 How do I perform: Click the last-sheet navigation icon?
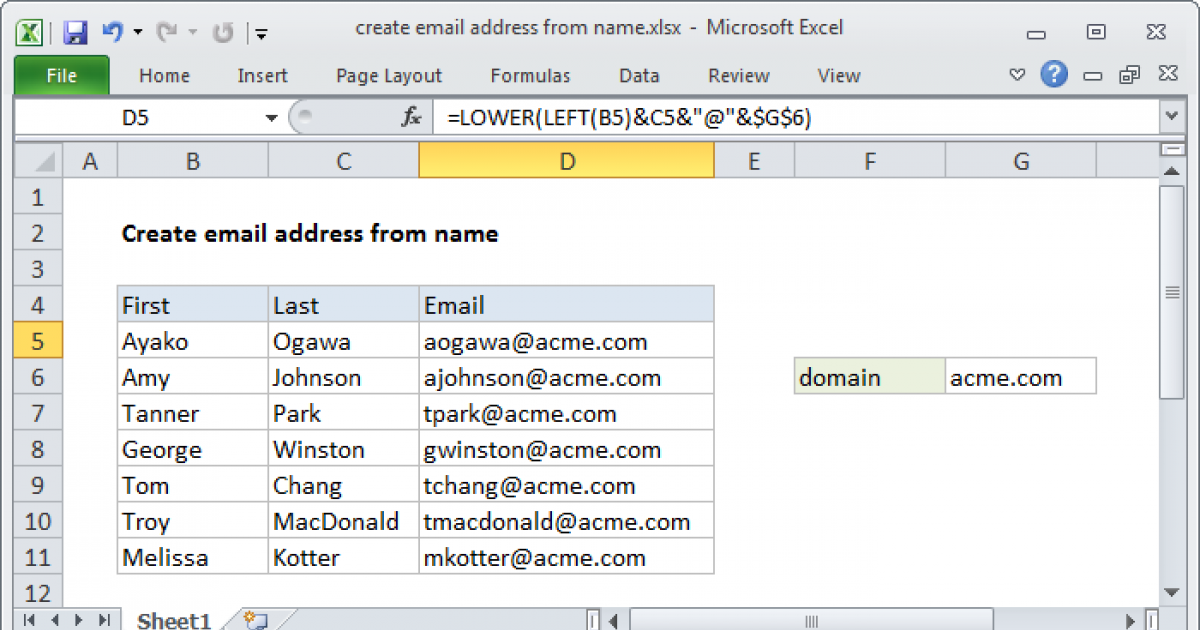[x=106, y=620]
